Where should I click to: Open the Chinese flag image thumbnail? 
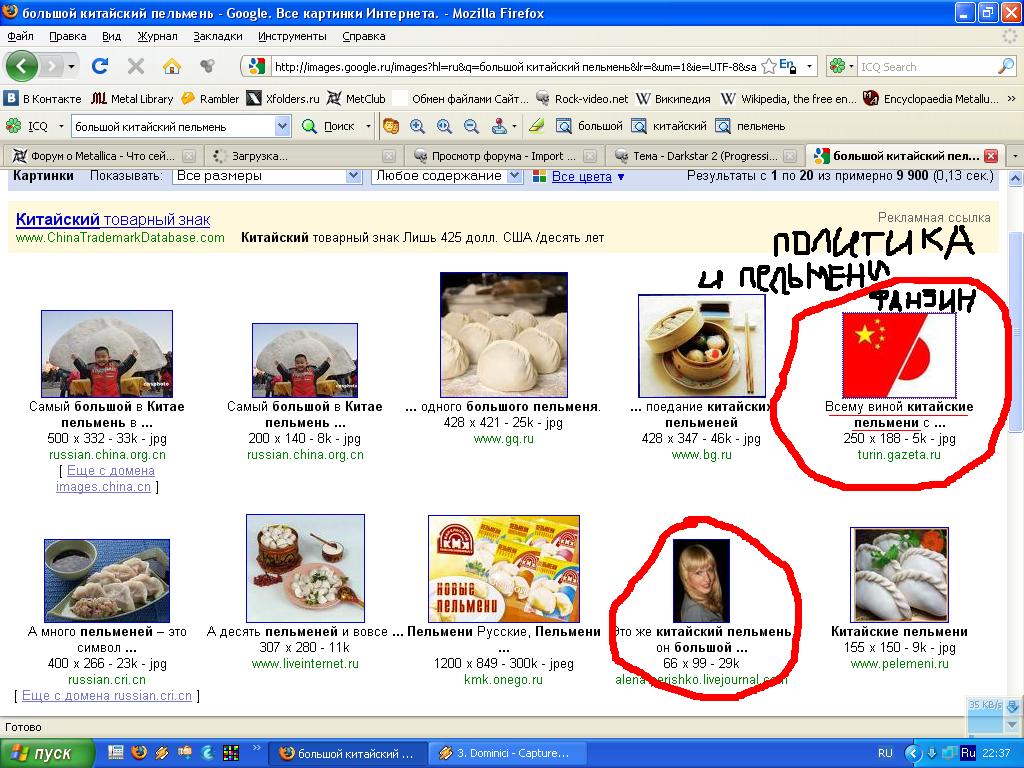coord(899,355)
